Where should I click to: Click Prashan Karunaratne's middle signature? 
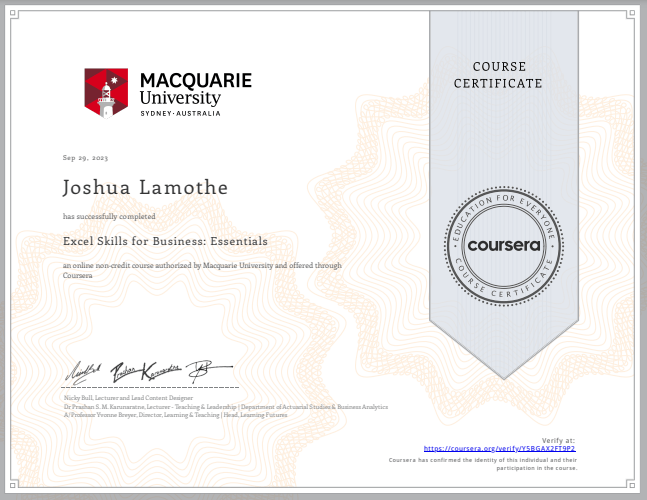(x=147, y=370)
